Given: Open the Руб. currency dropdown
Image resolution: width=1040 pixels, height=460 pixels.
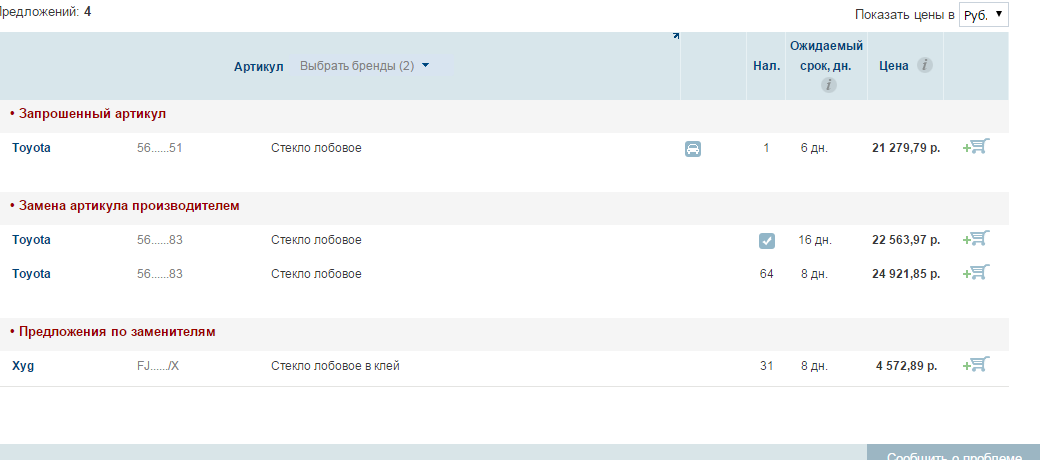Looking at the screenshot, I should (x=984, y=14).
